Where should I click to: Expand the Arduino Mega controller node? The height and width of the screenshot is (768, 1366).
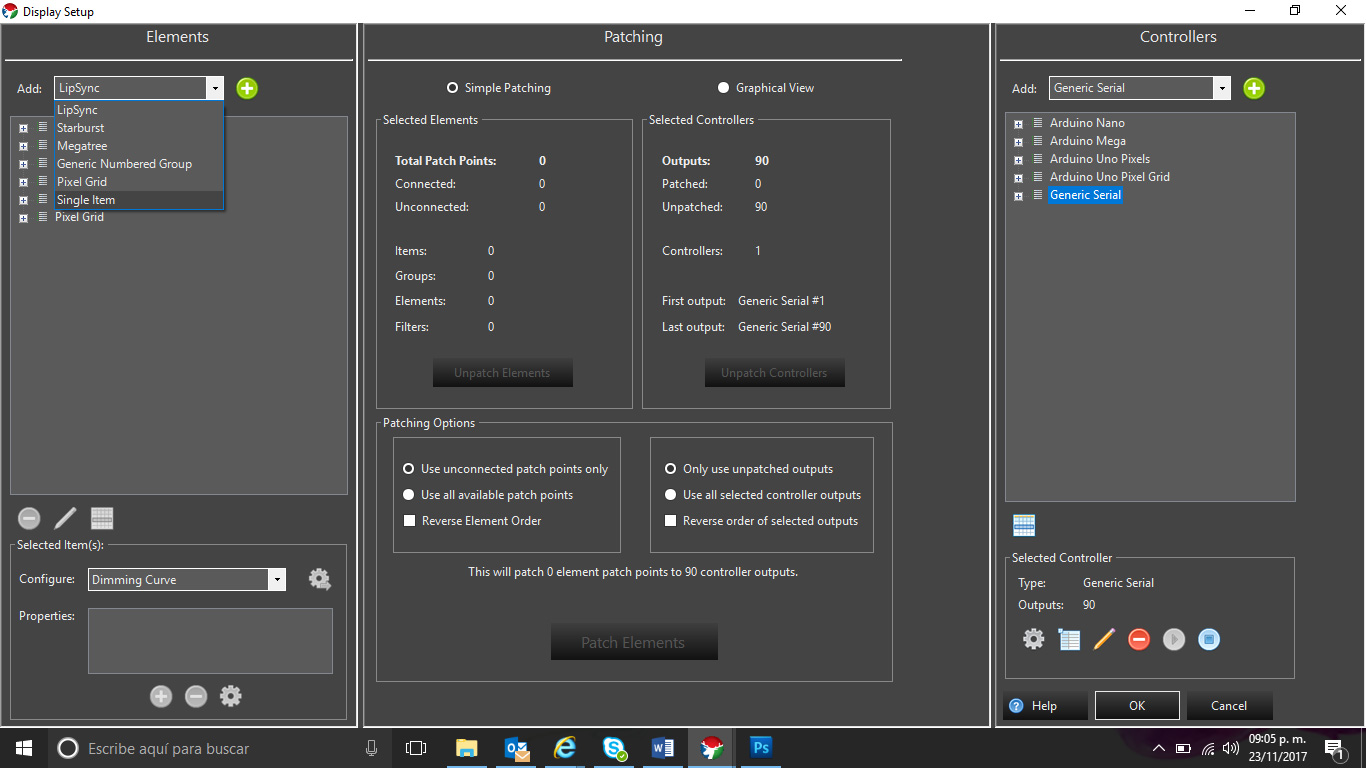pyautogui.click(x=1018, y=142)
